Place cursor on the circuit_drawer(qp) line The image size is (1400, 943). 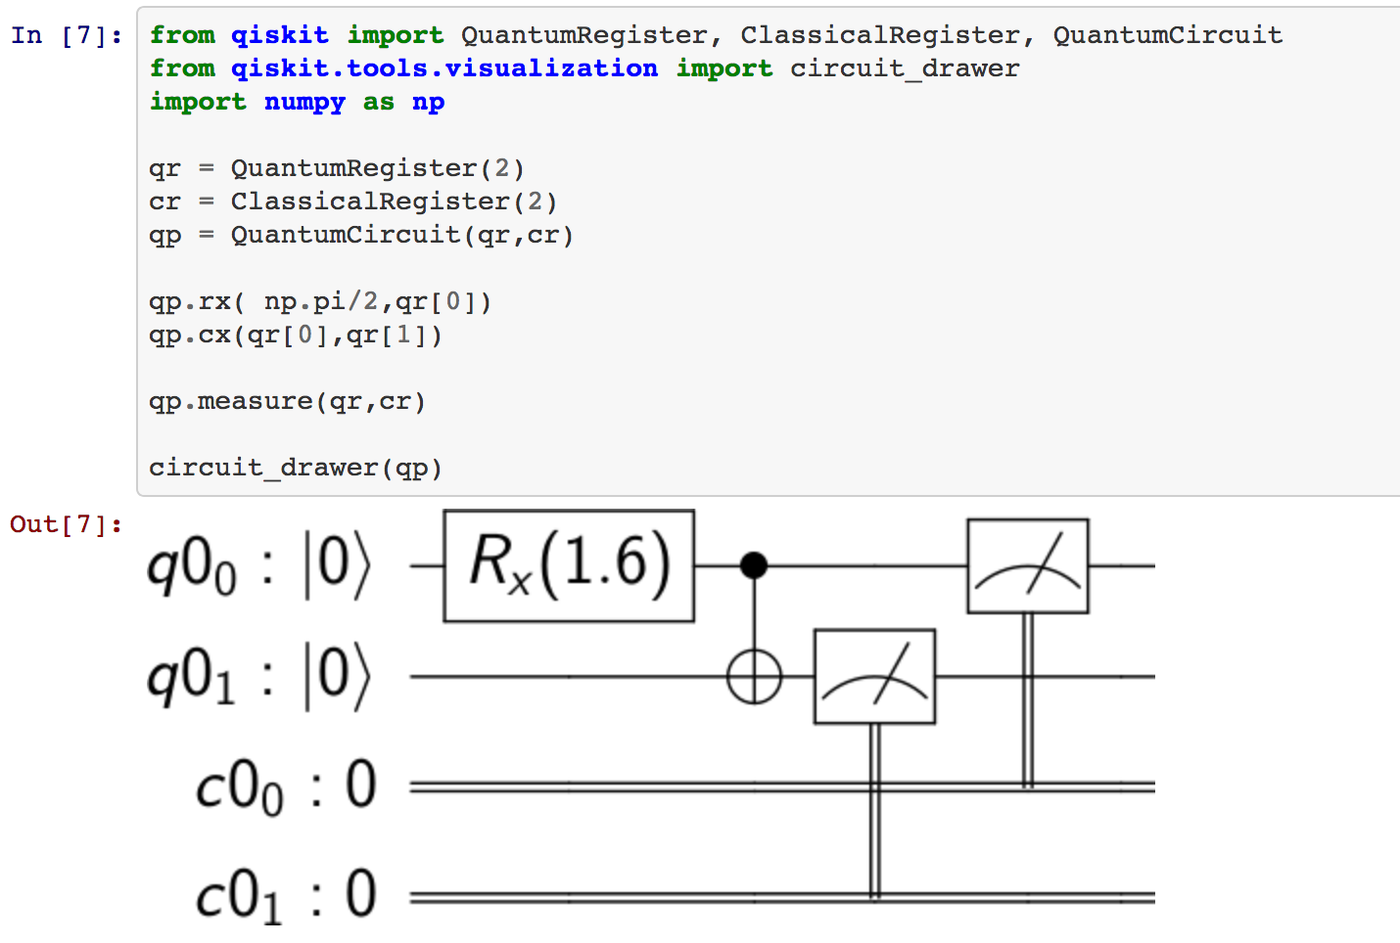click(296, 468)
